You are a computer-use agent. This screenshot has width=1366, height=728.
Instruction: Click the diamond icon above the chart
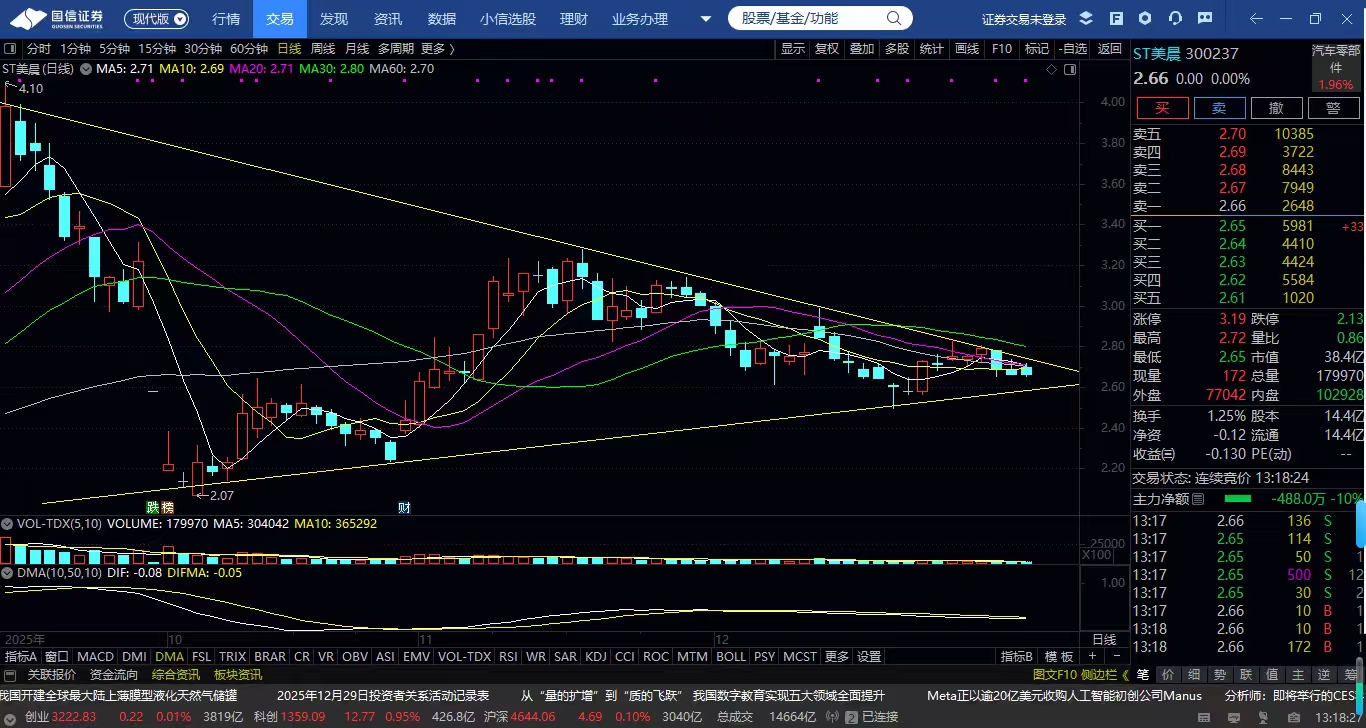tap(1051, 69)
